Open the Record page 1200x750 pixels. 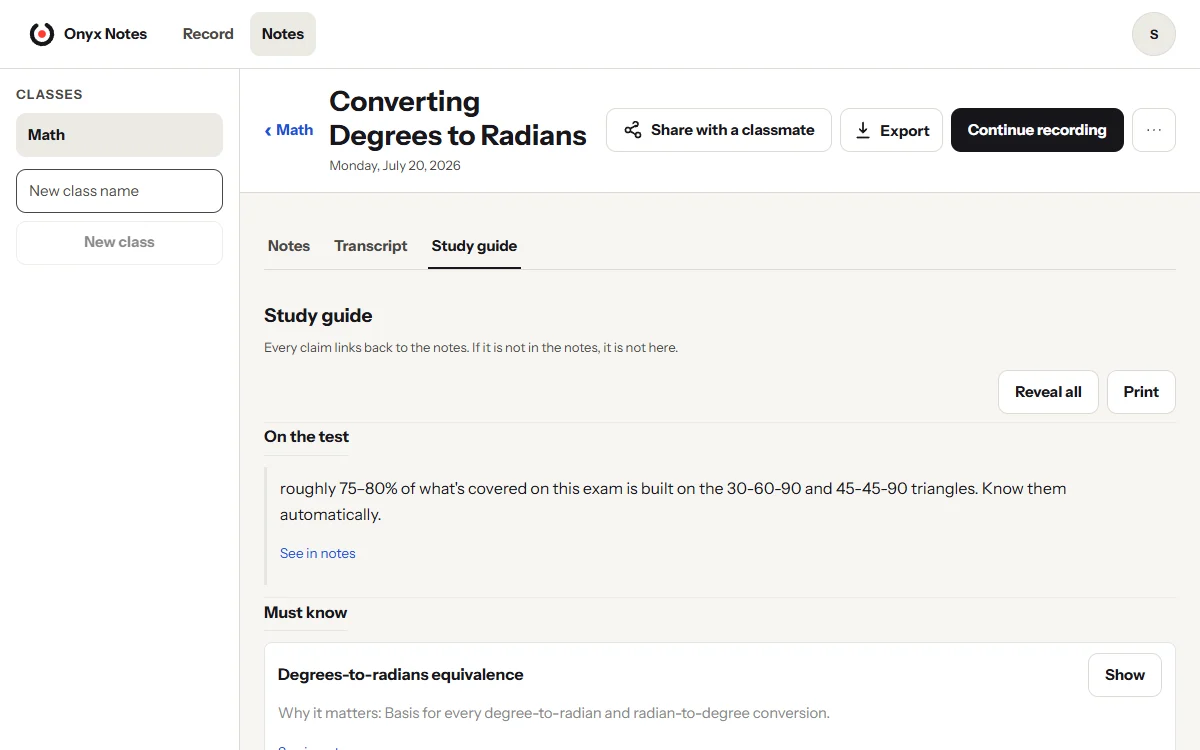click(x=208, y=34)
